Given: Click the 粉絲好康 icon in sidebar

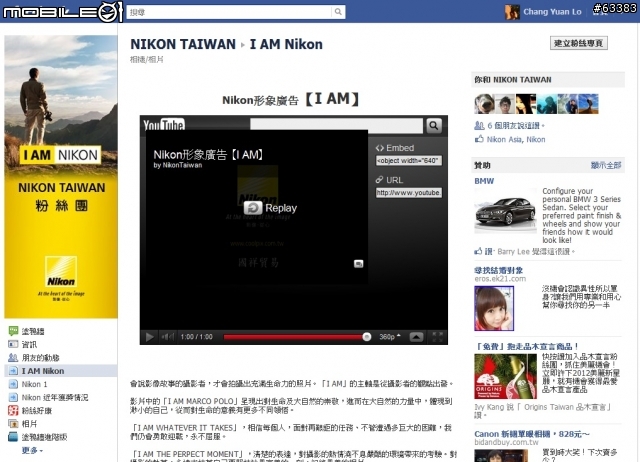Looking at the screenshot, I should point(13,410).
